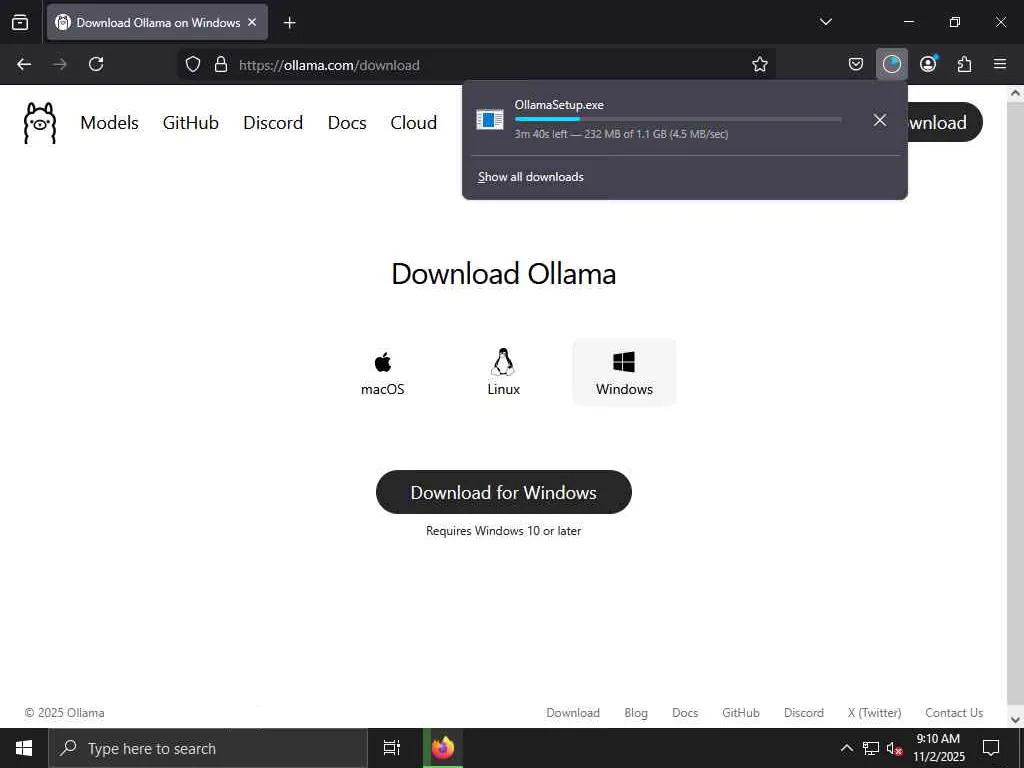
Task: Show hidden system tray icons
Action: pyautogui.click(x=846, y=748)
